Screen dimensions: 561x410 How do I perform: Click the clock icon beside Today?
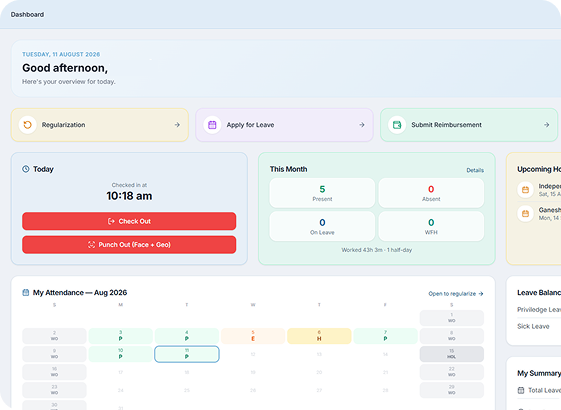click(x=26, y=169)
